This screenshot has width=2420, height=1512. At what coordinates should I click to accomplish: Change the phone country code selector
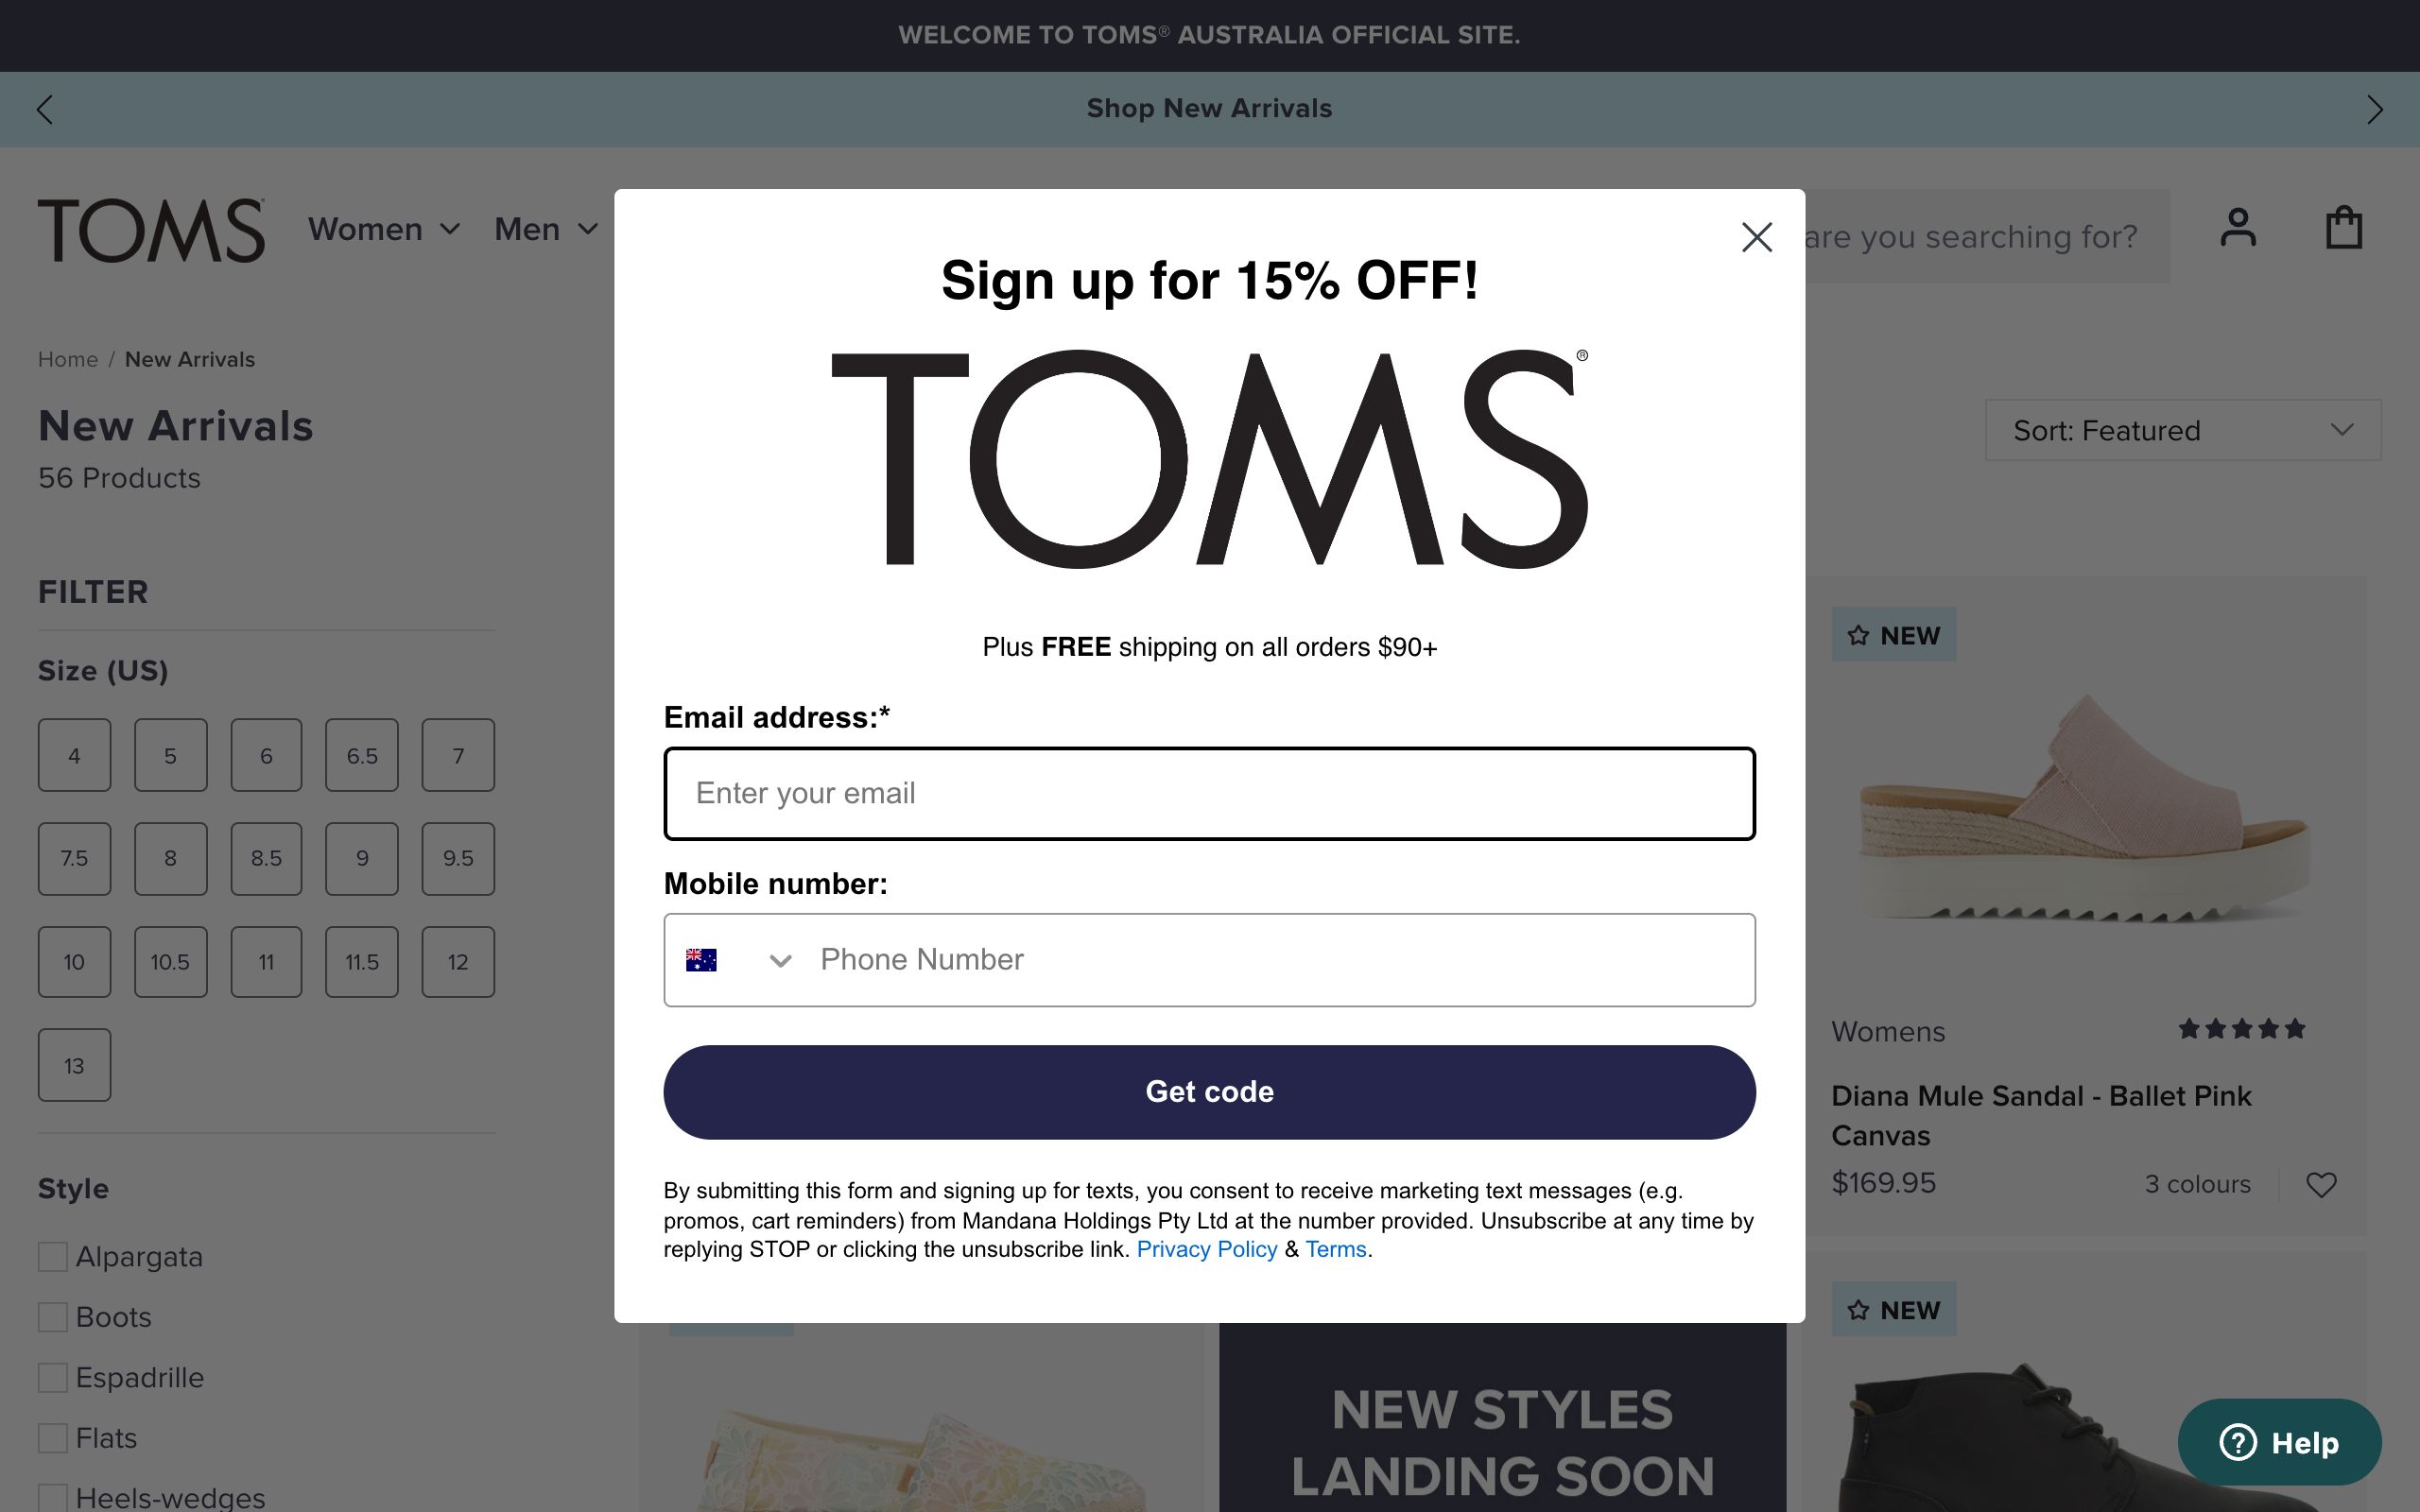(x=740, y=960)
